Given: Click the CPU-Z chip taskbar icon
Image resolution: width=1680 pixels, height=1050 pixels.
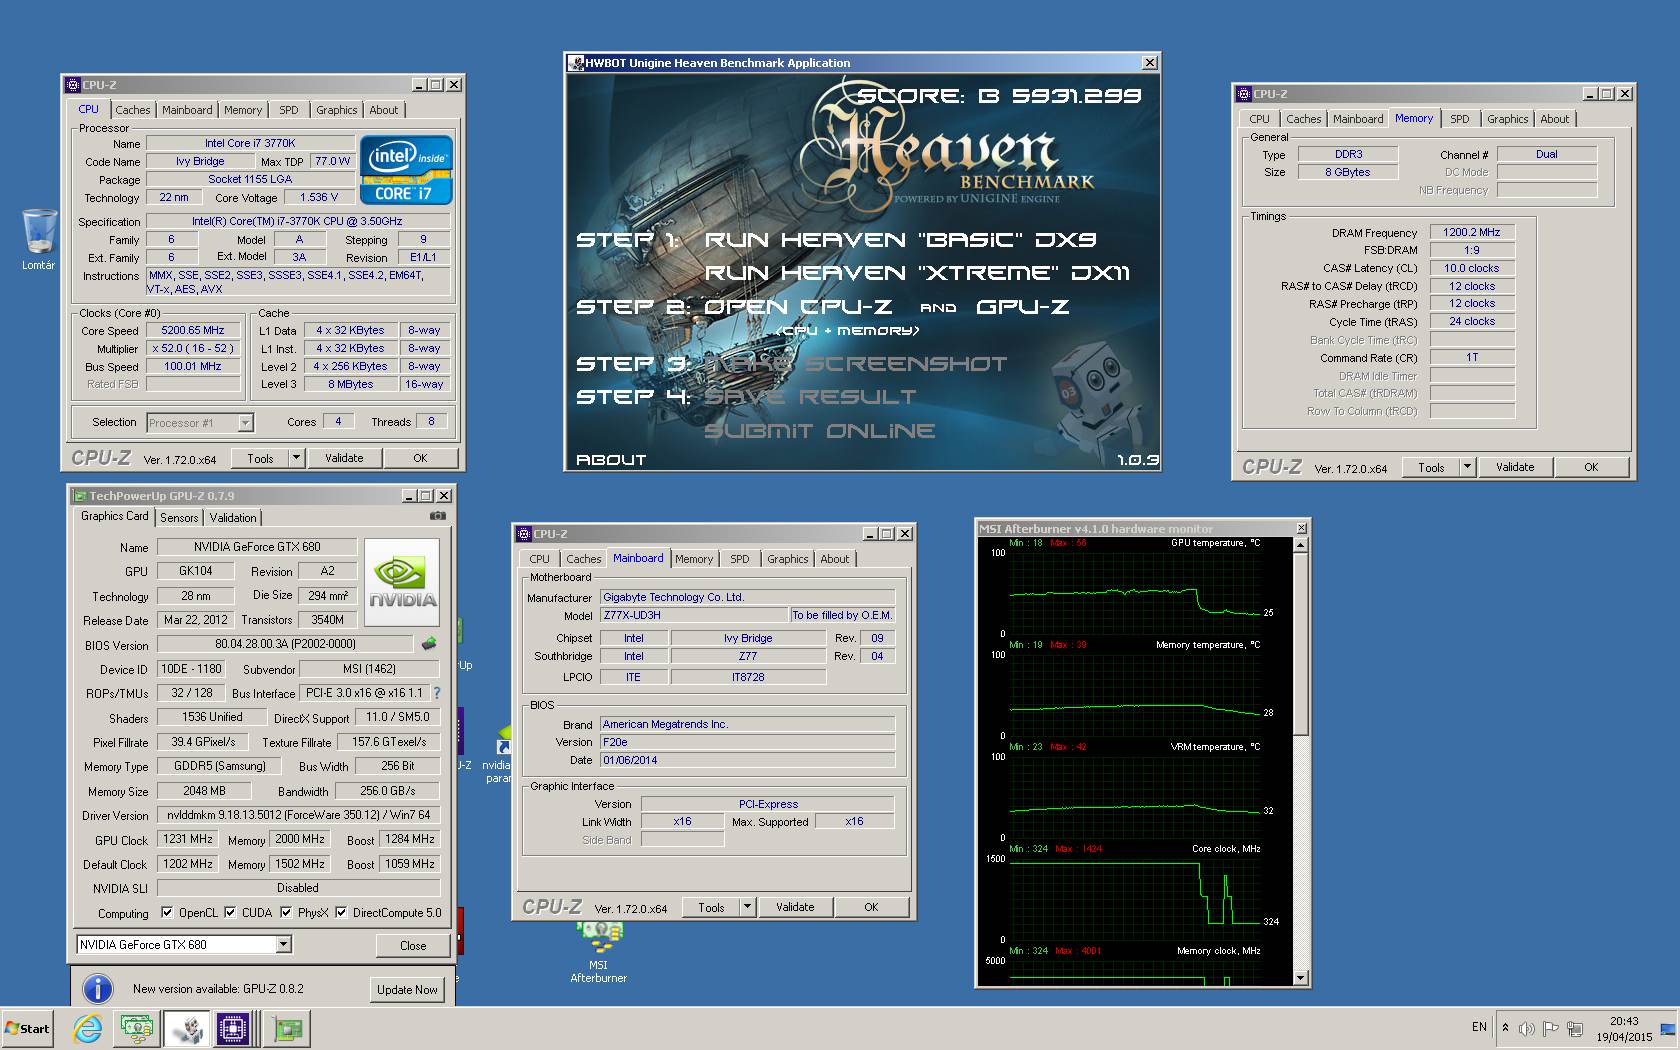Looking at the screenshot, I should 232,1028.
